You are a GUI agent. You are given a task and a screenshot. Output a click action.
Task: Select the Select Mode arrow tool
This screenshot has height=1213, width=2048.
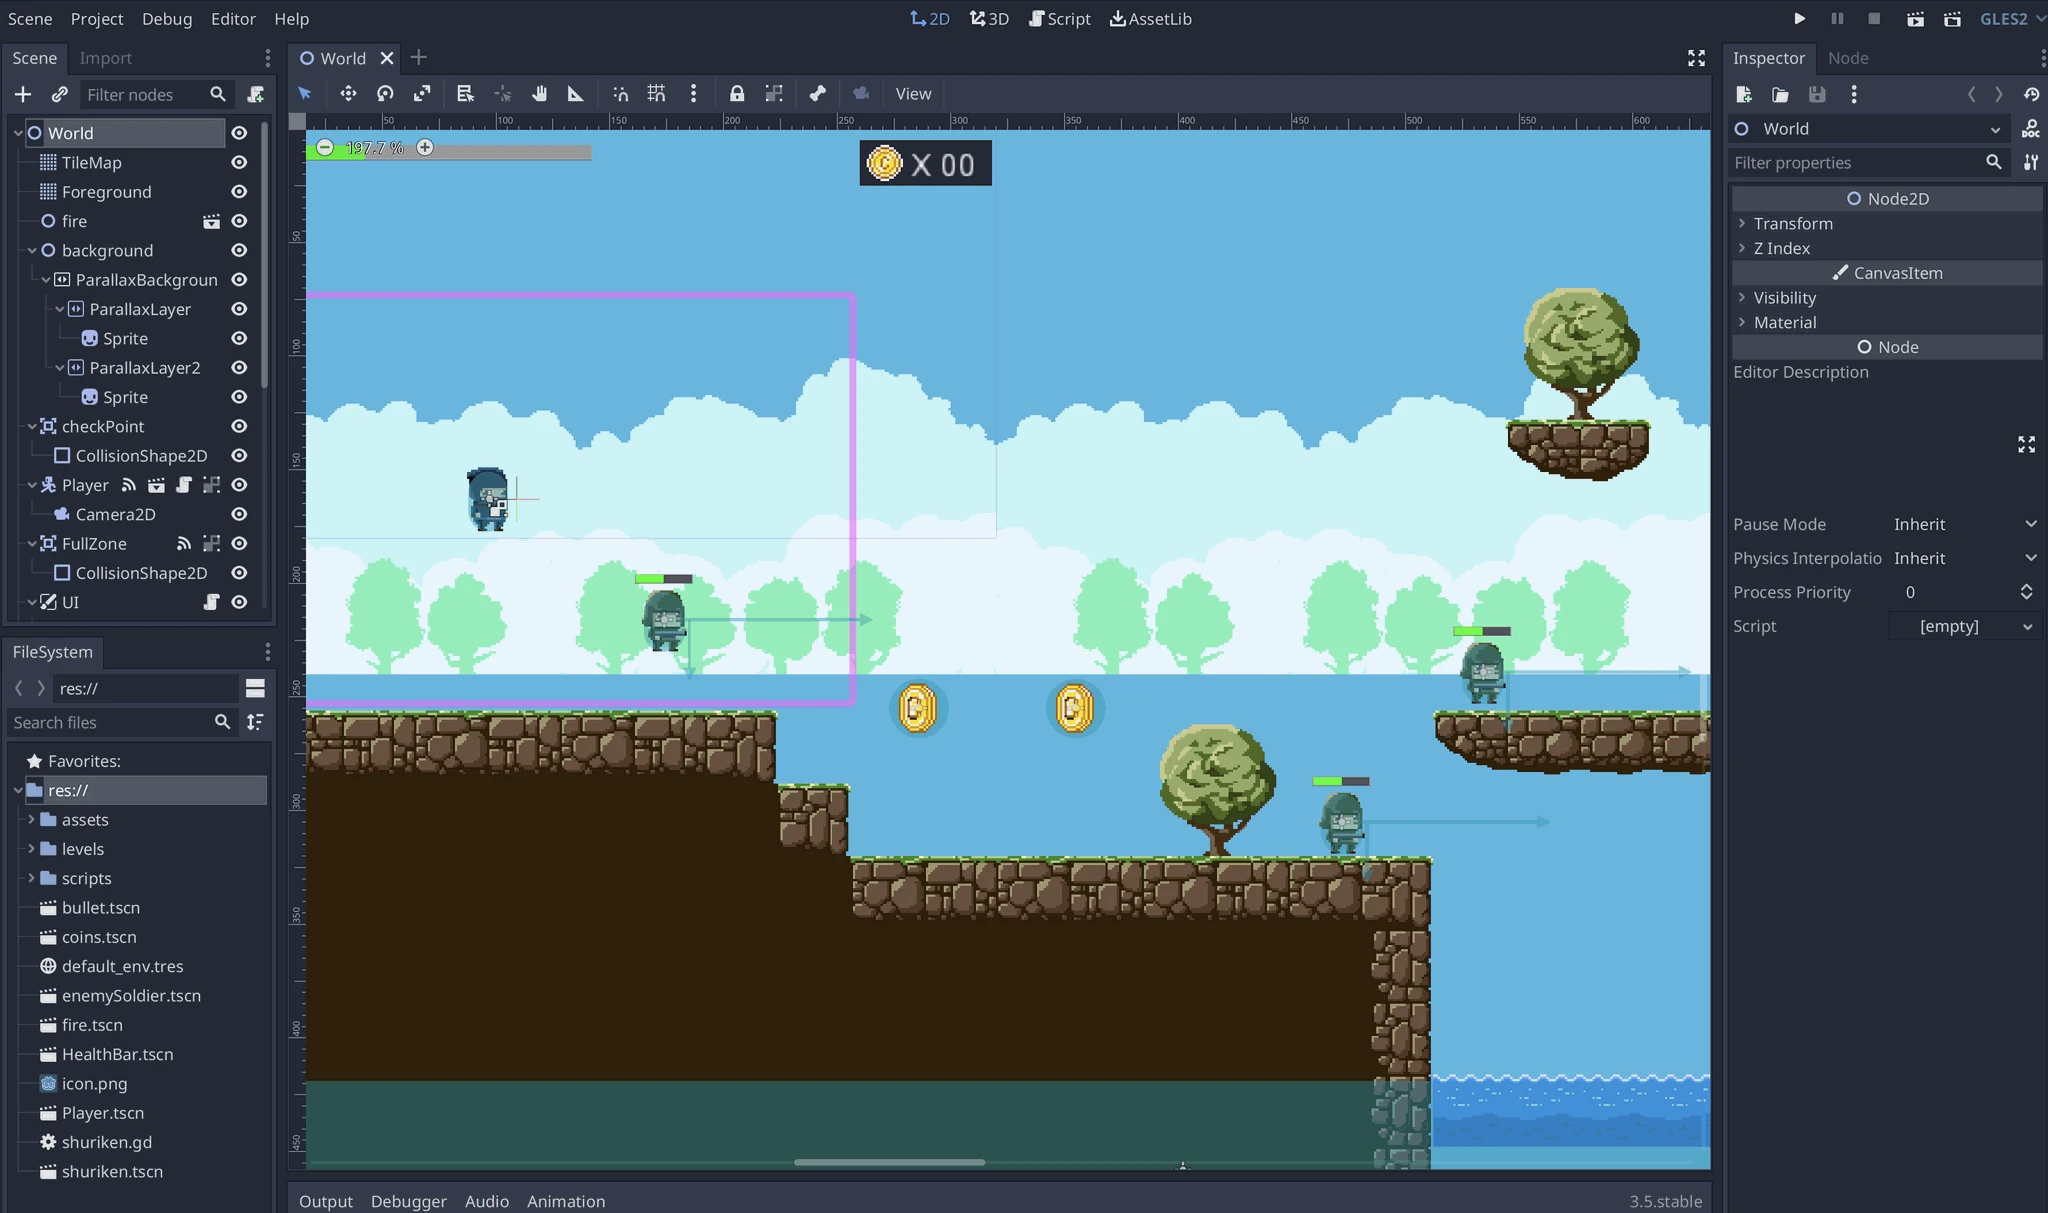pos(305,94)
